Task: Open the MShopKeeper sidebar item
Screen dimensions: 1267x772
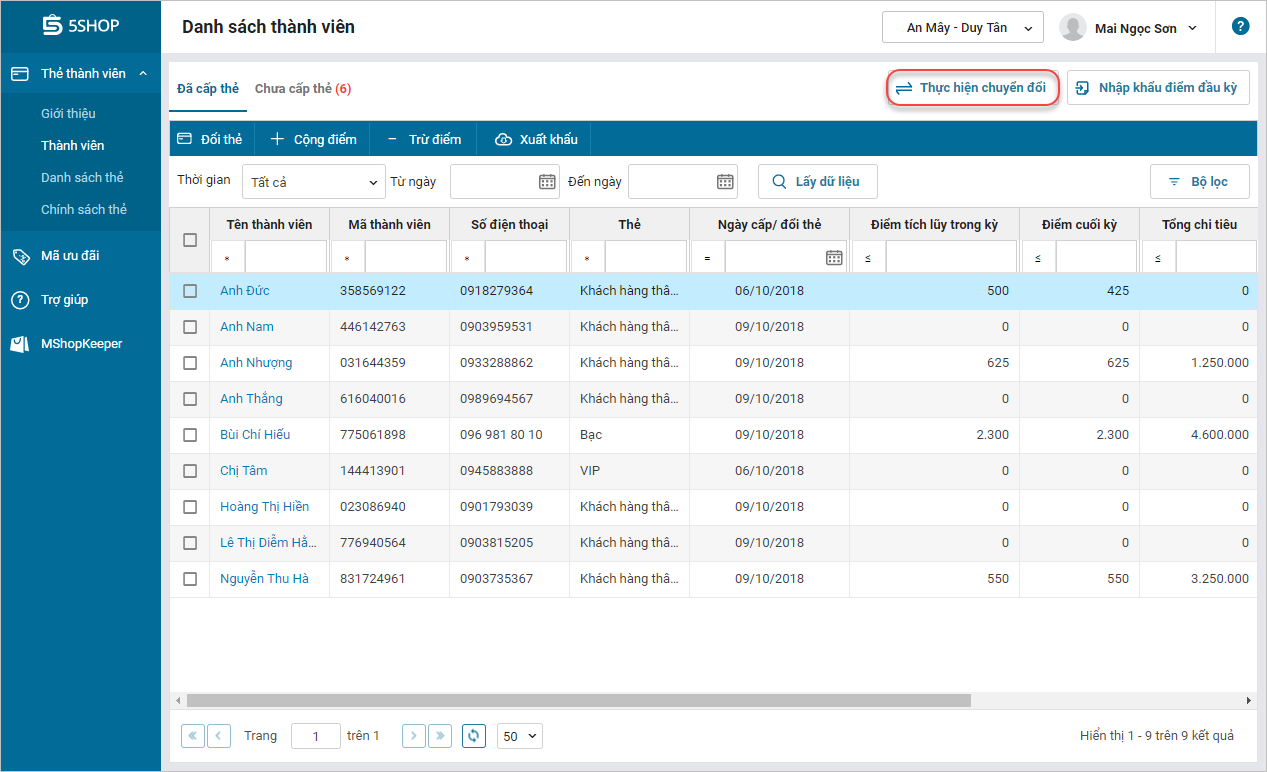Action: [x=81, y=343]
